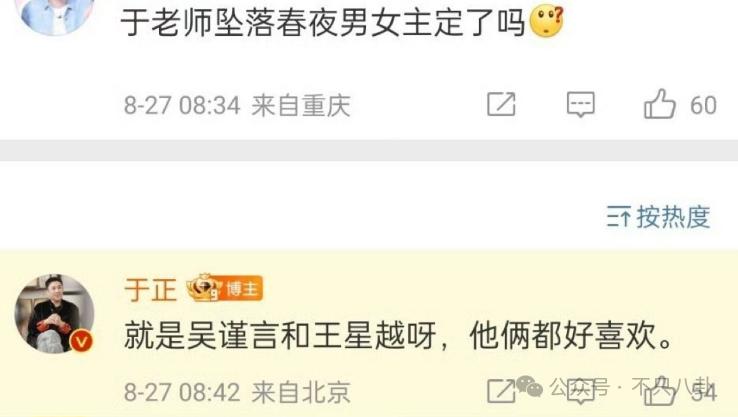Image resolution: width=738 pixels, height=417 pixels.
Task: Click the like count 60 on the top comment
Action: [x=703, y=105]
